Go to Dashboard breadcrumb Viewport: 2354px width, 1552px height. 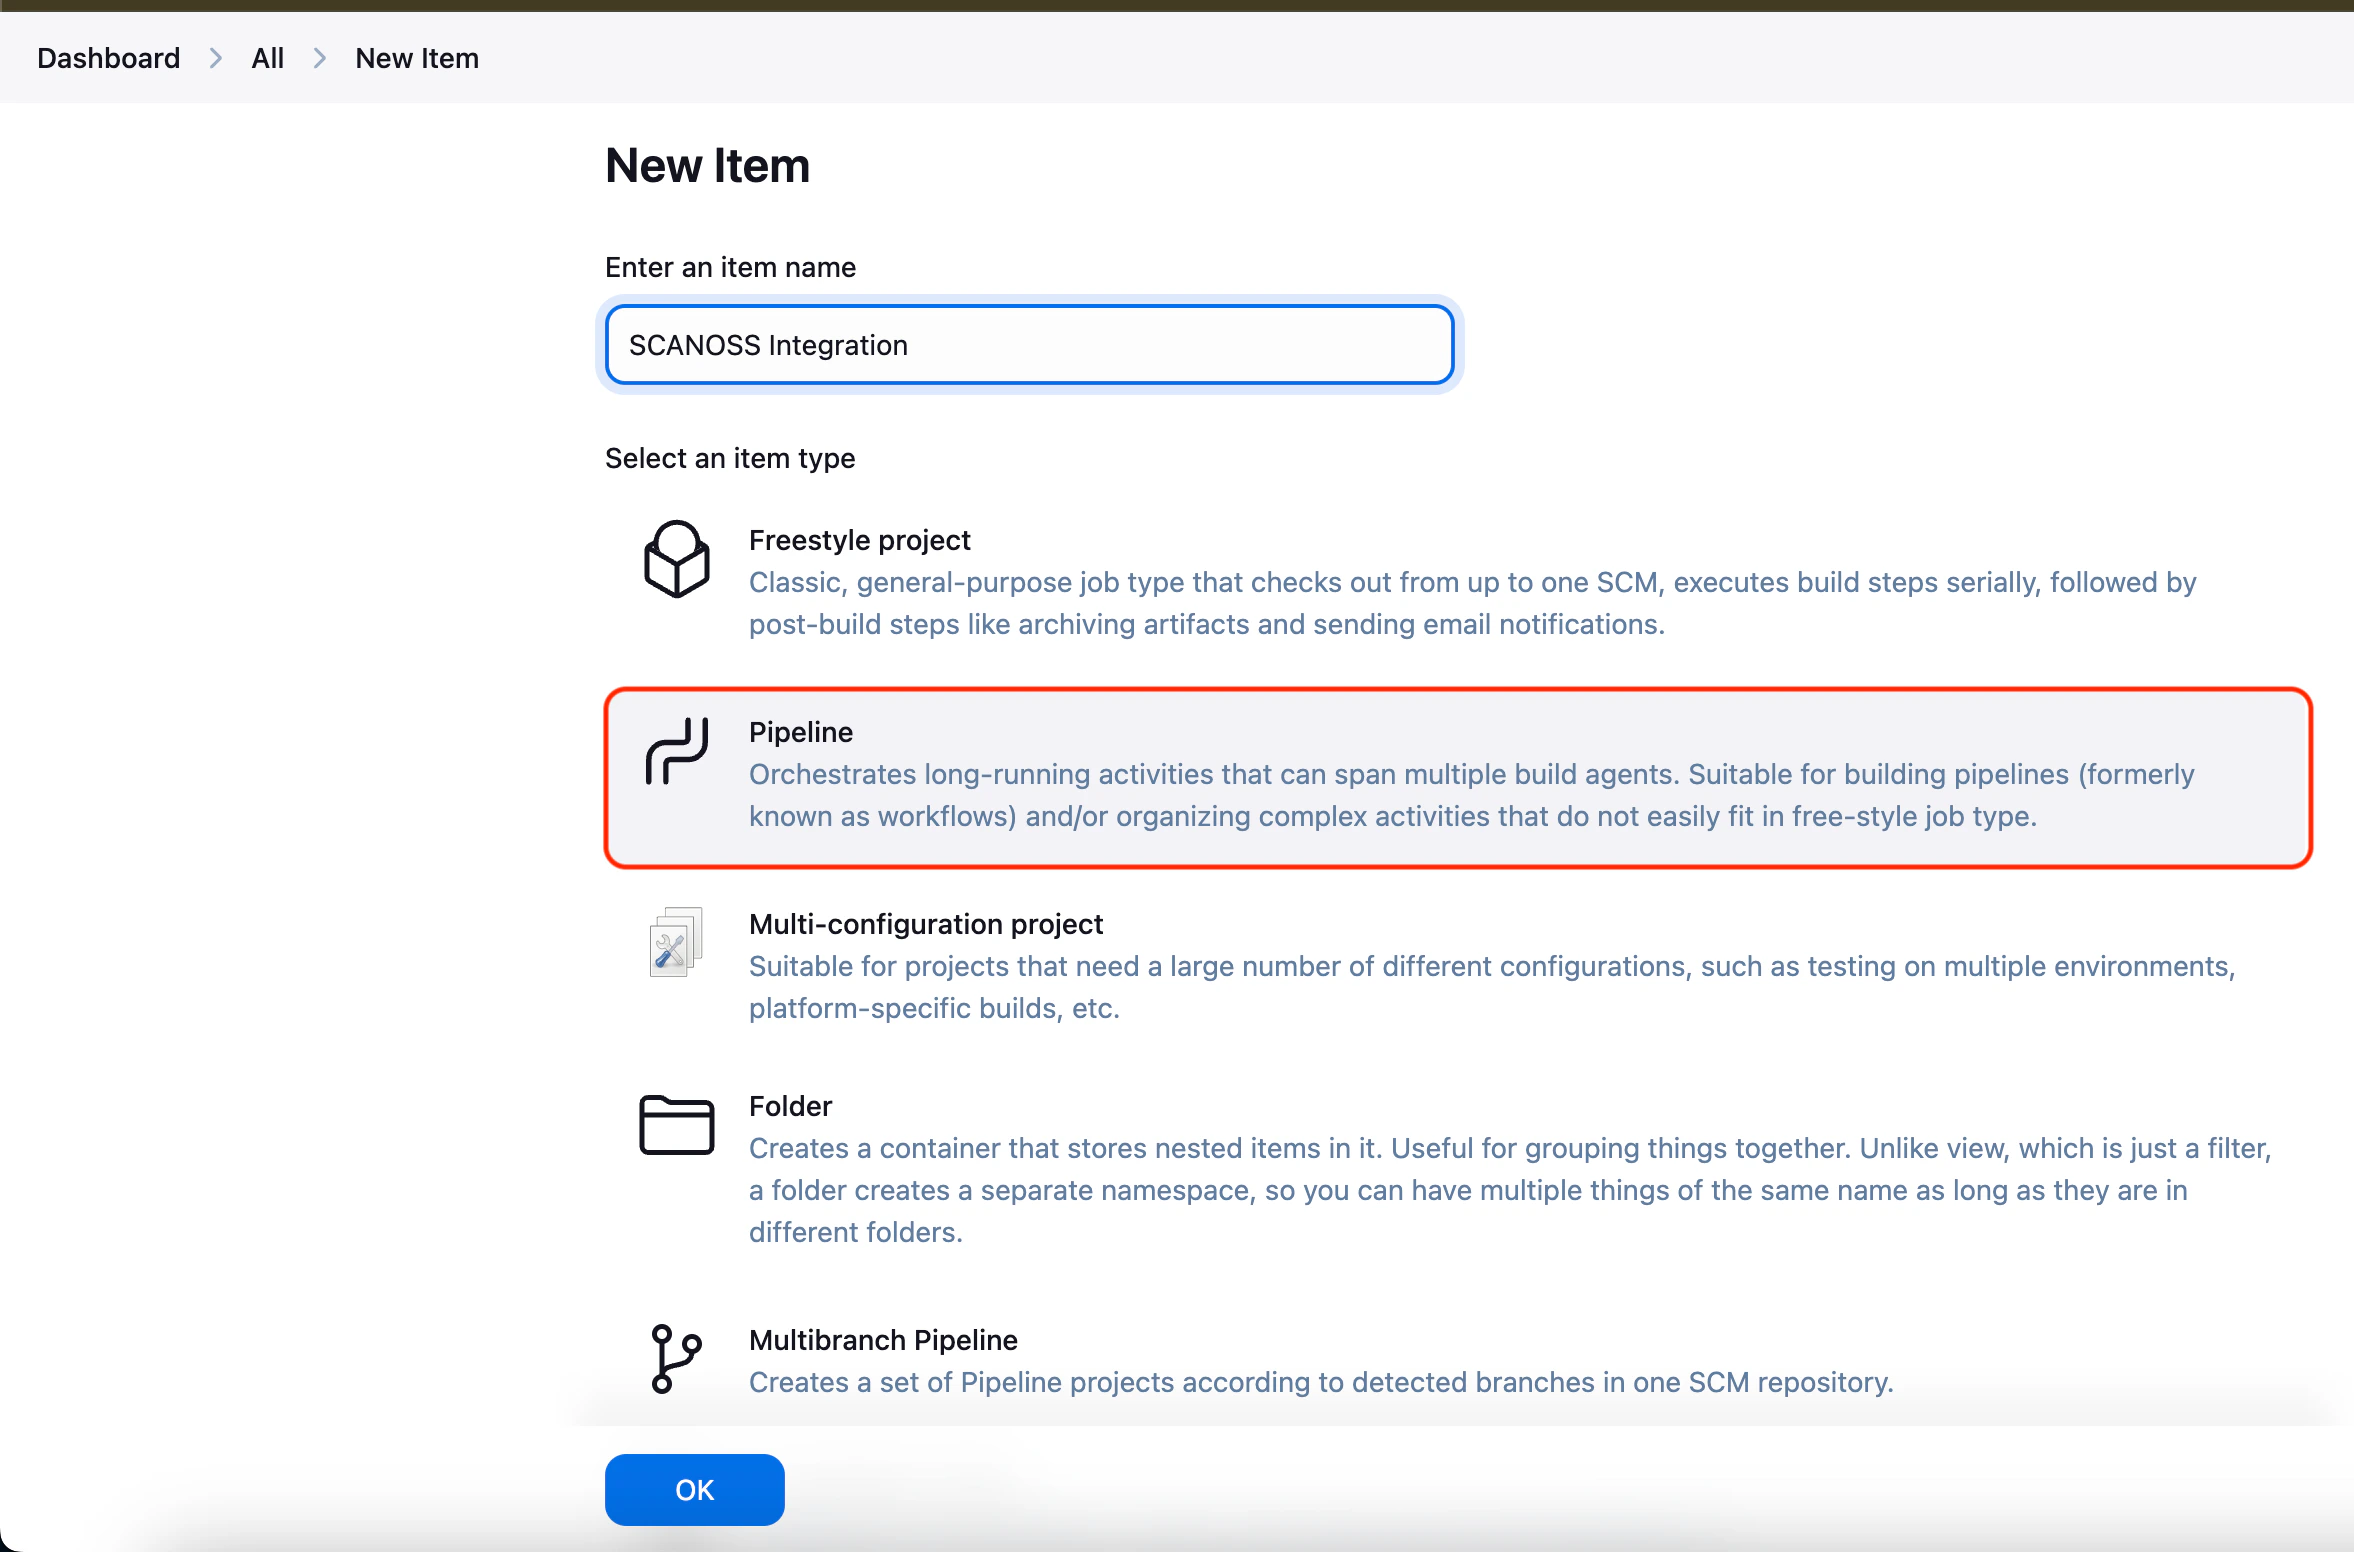tap(109, 58)
